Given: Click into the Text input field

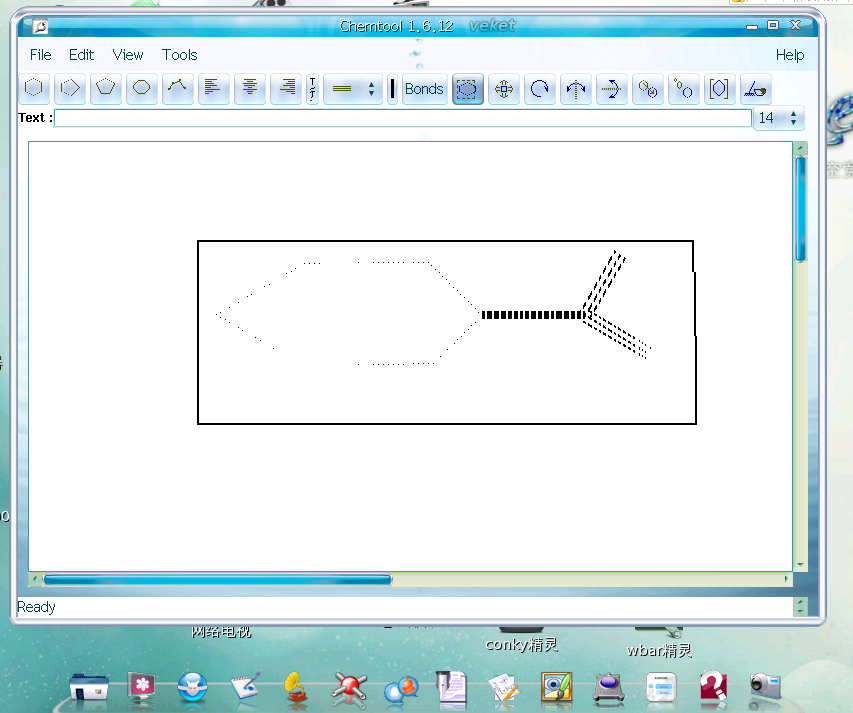Looking at the screenshot, I should 403,118.
